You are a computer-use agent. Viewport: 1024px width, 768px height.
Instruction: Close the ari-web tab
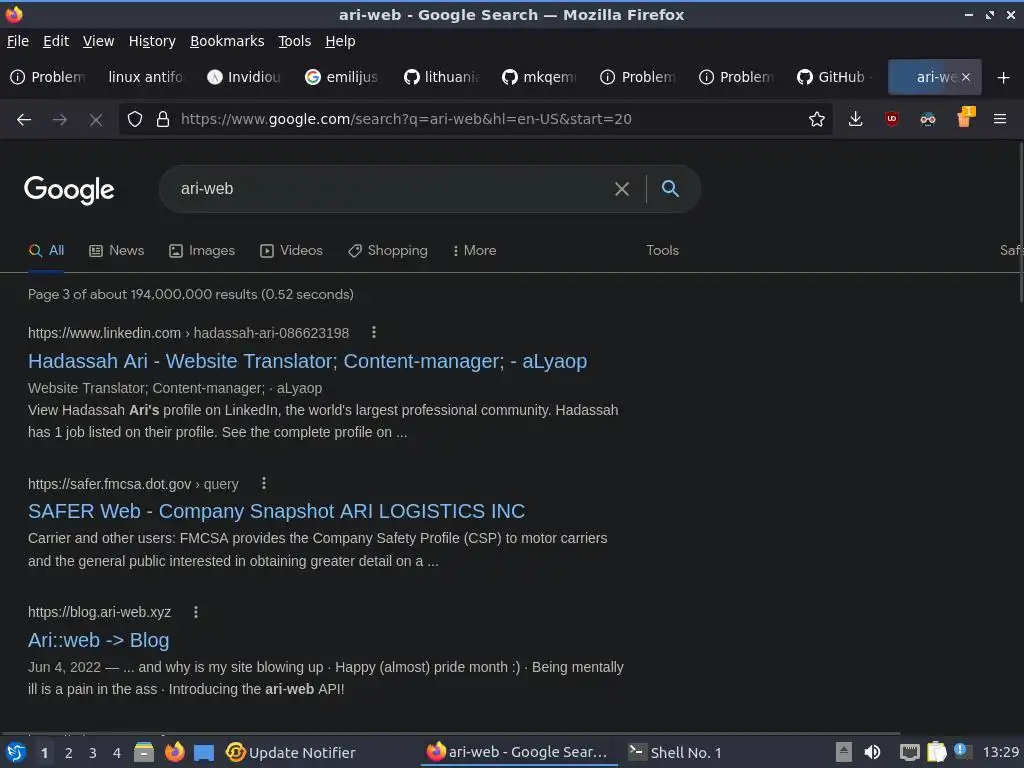pos(966,77)
